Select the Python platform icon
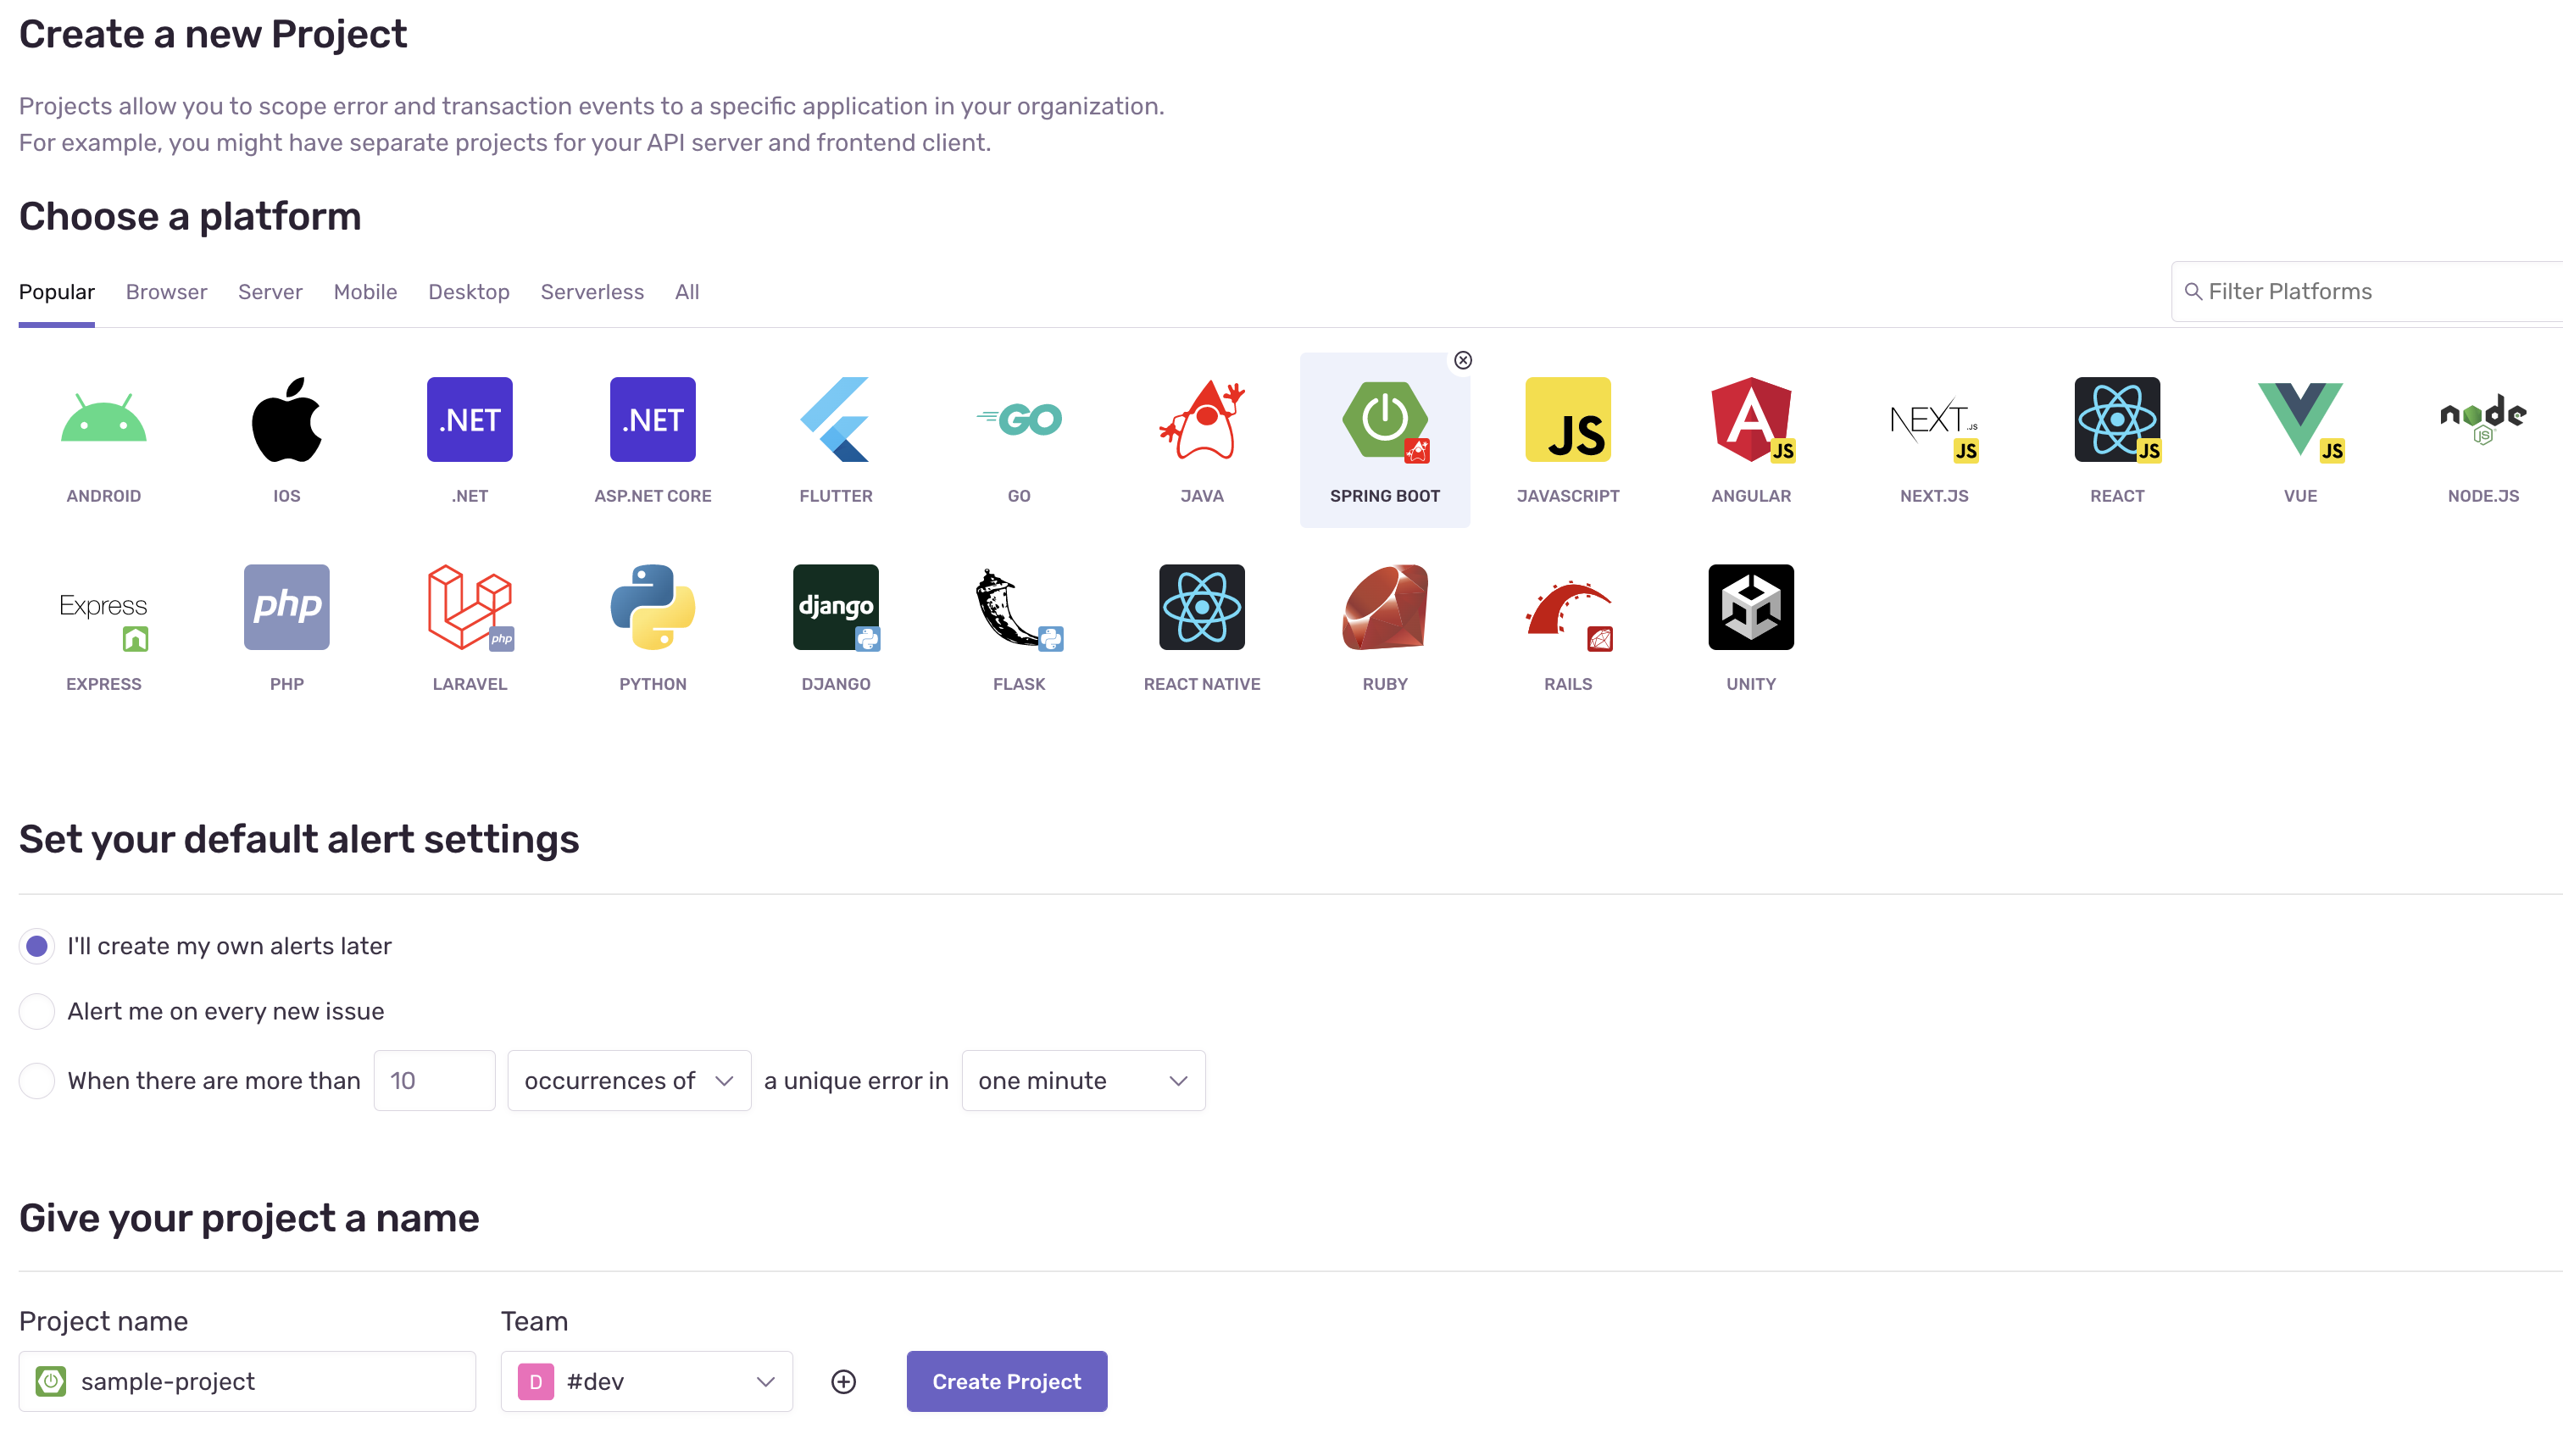Screen dimensions: 2563x1456 652,607
